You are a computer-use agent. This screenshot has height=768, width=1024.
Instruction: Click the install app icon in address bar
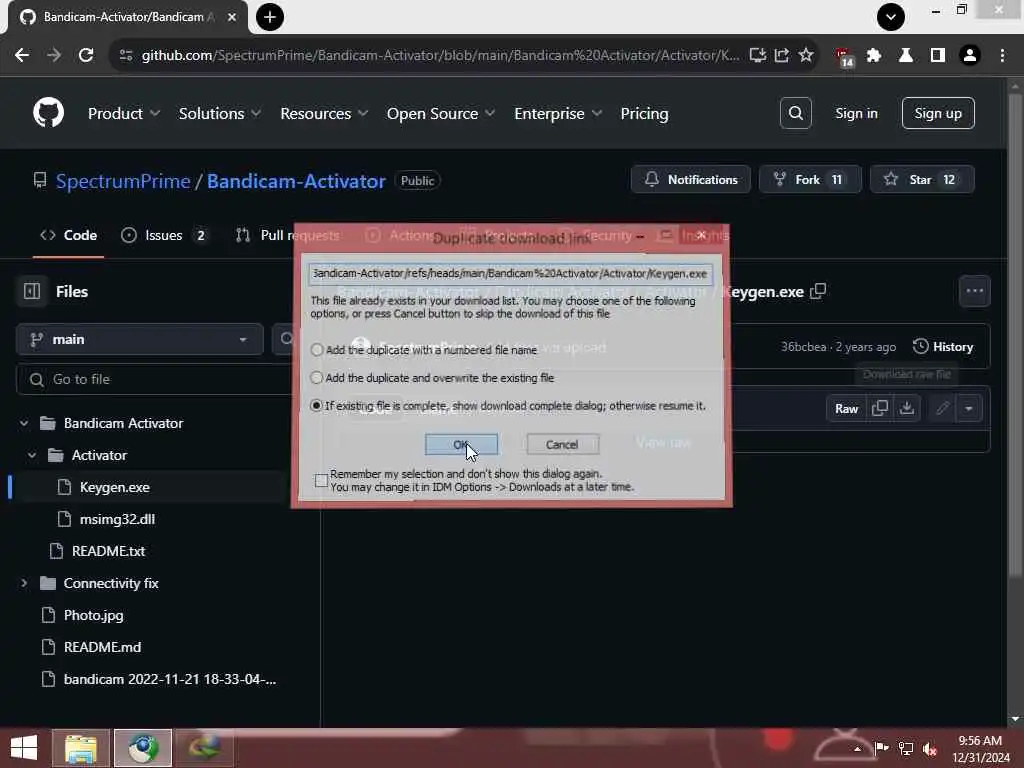click(758, 56)
